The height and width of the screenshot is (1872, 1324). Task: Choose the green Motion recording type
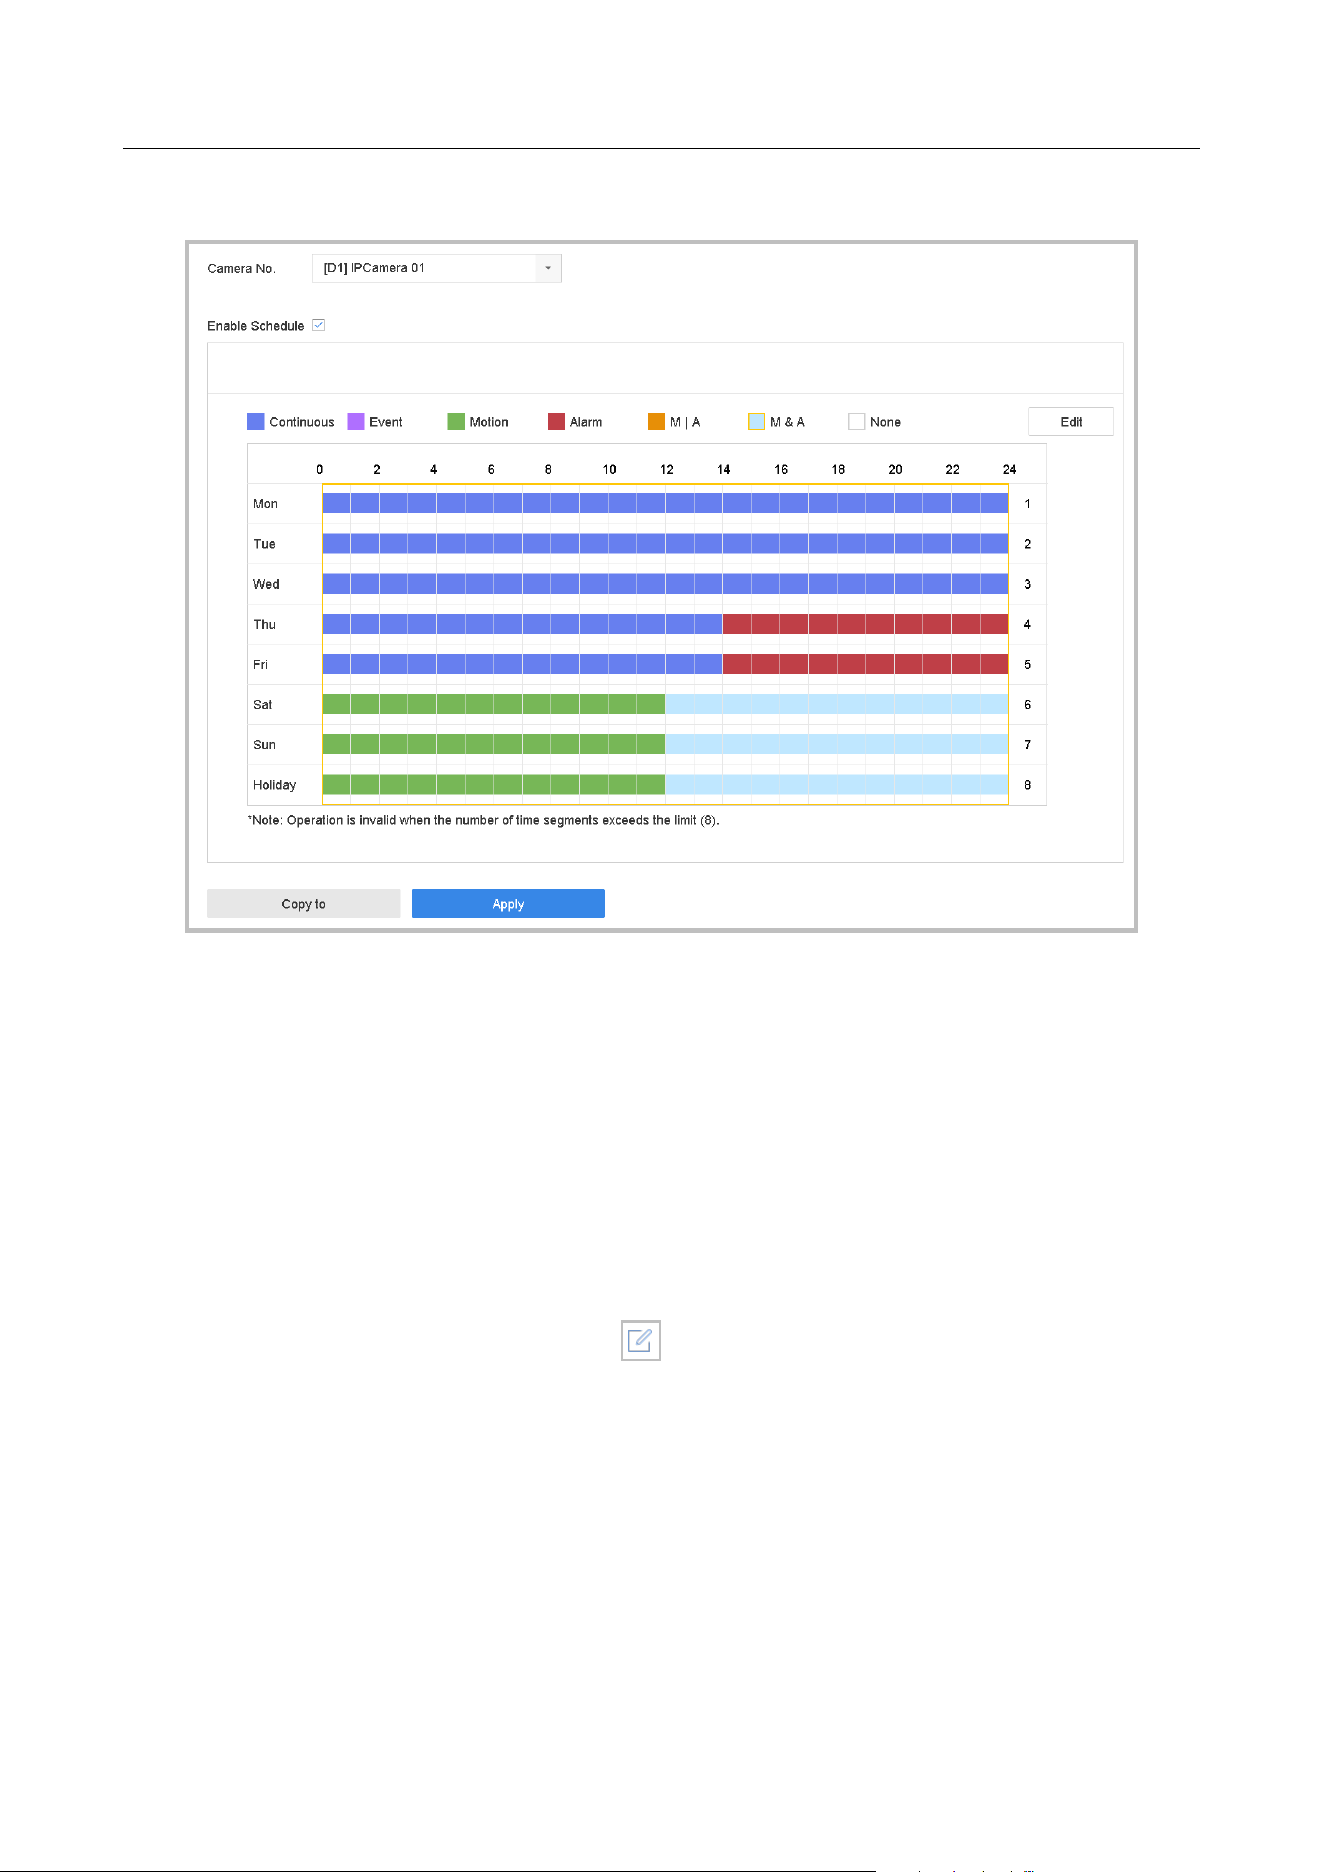[x=456, y=422]
